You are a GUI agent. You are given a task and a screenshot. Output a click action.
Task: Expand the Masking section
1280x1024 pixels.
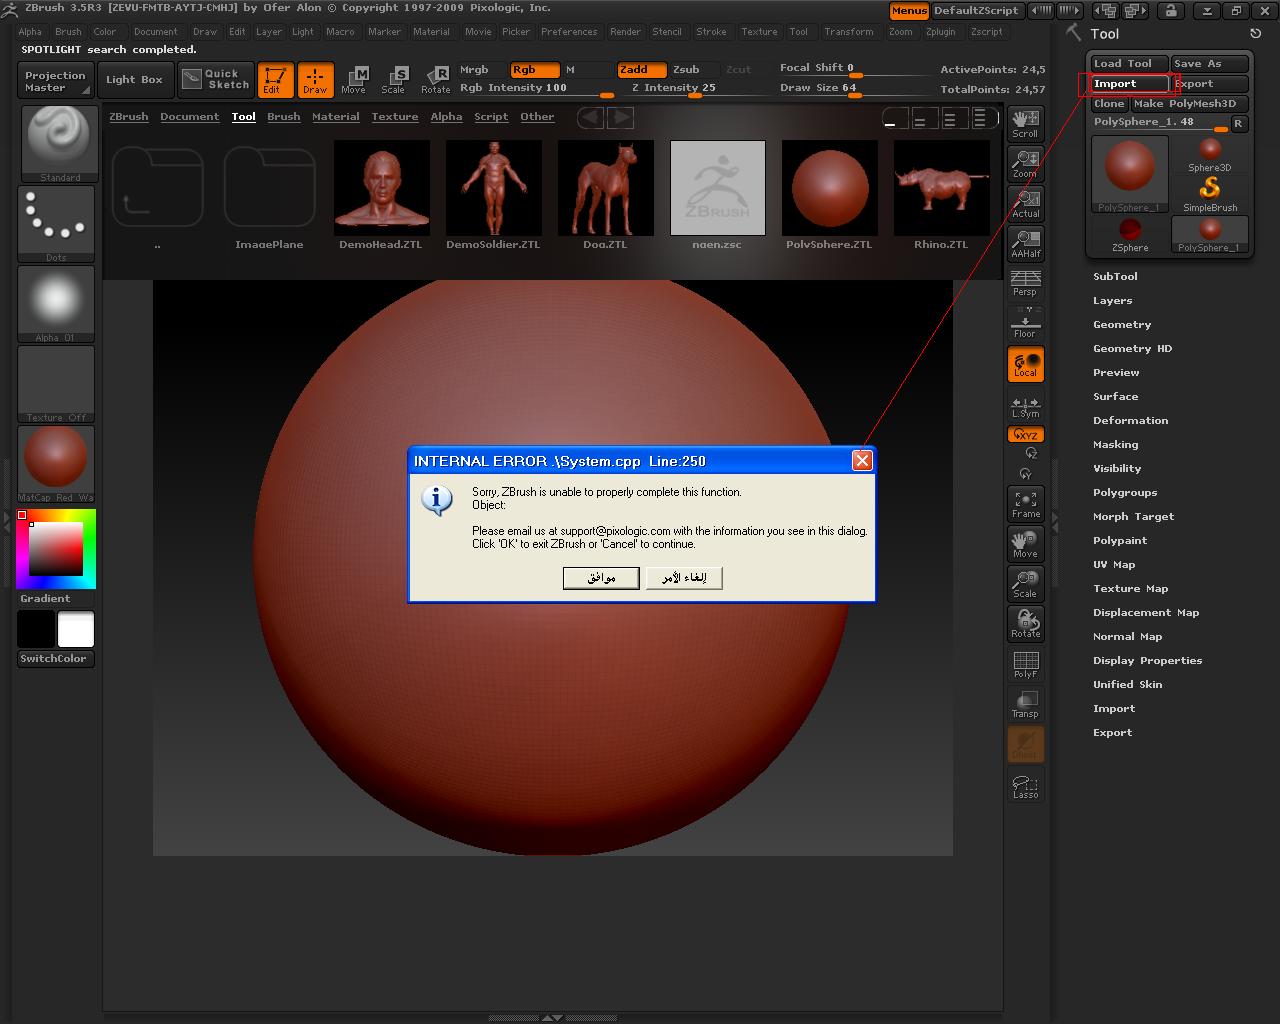1115,444
